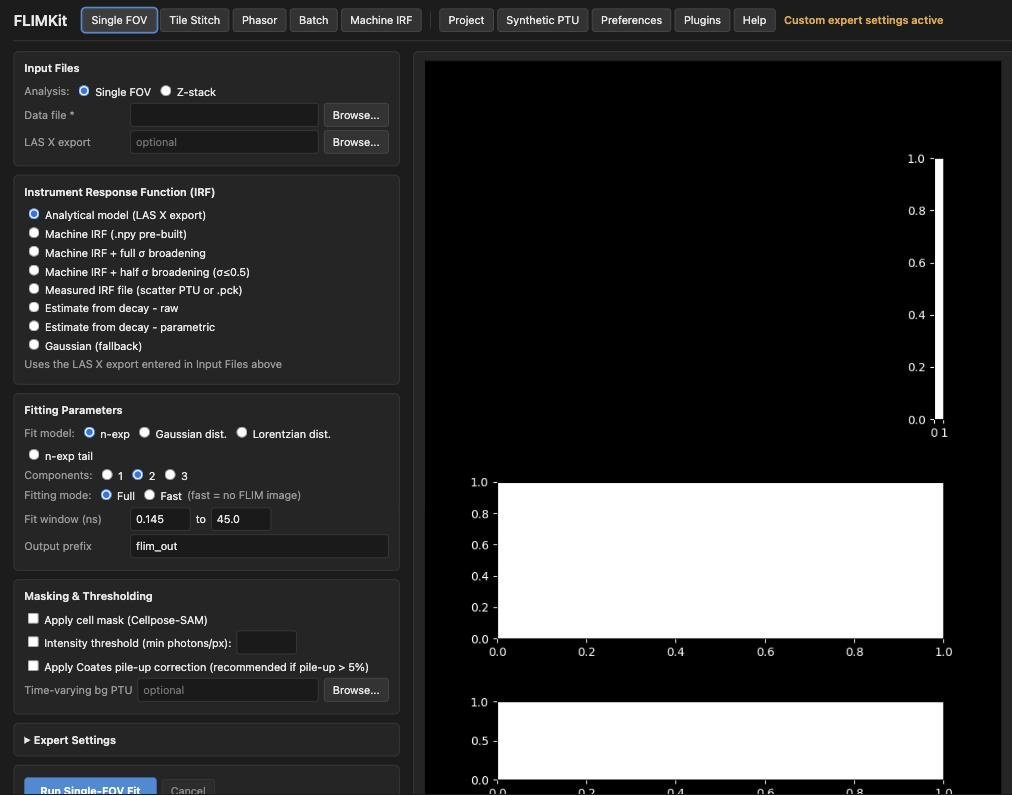Open the Tile Stitch tab
Image resolution: width=1012 pixels, height=795 pixels.
point(194,20)
